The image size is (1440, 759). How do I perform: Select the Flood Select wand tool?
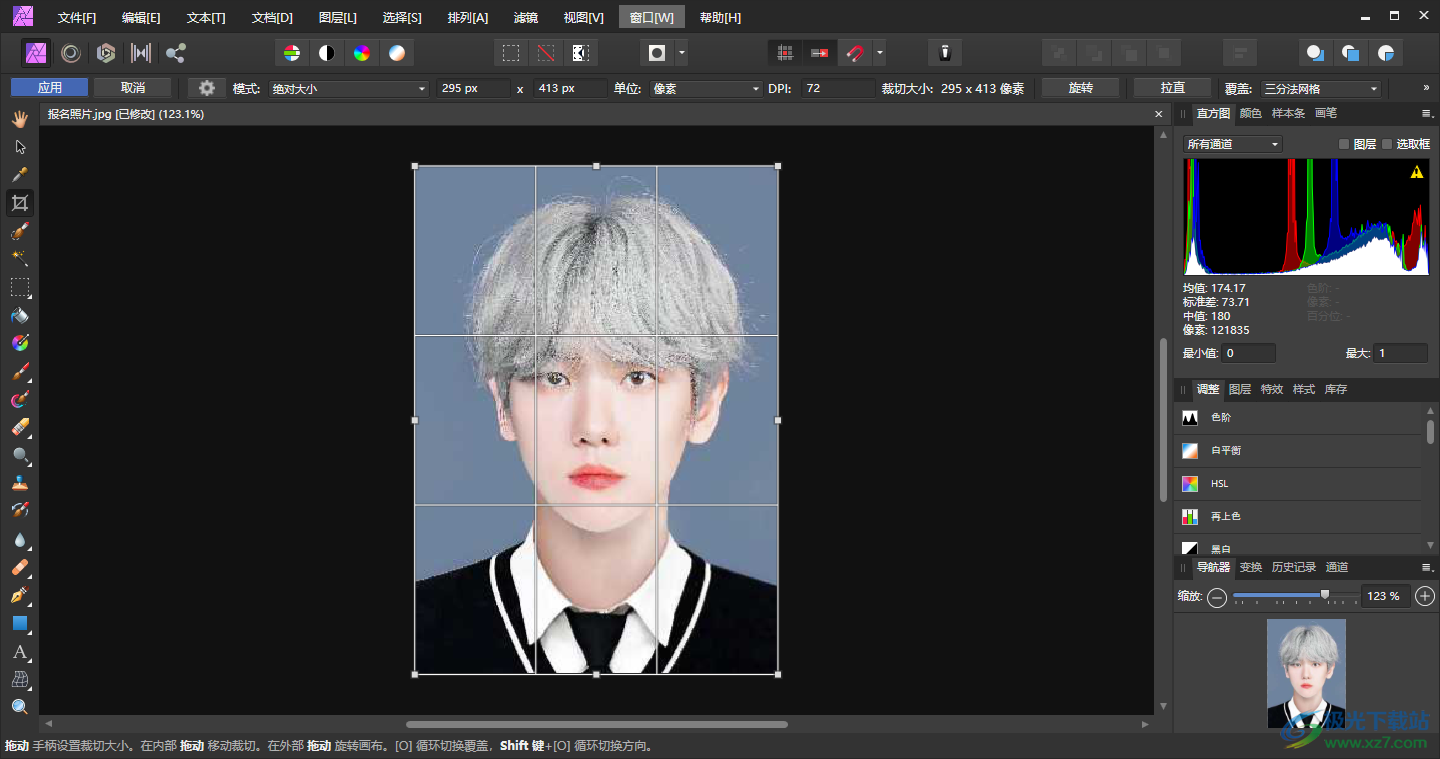pos(19,259)
